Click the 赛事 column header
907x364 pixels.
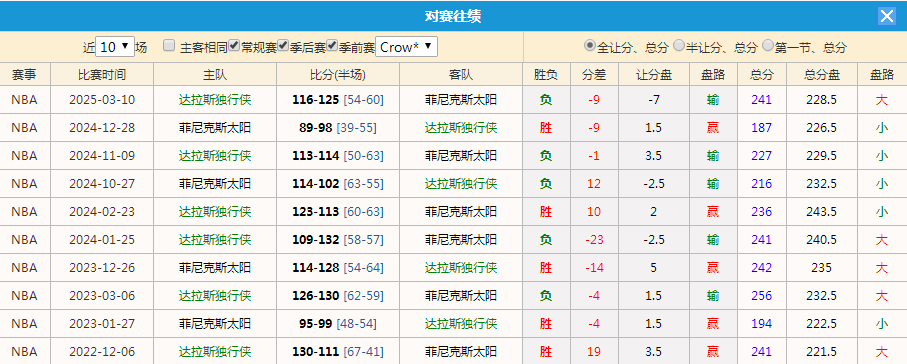click(24, 75)
